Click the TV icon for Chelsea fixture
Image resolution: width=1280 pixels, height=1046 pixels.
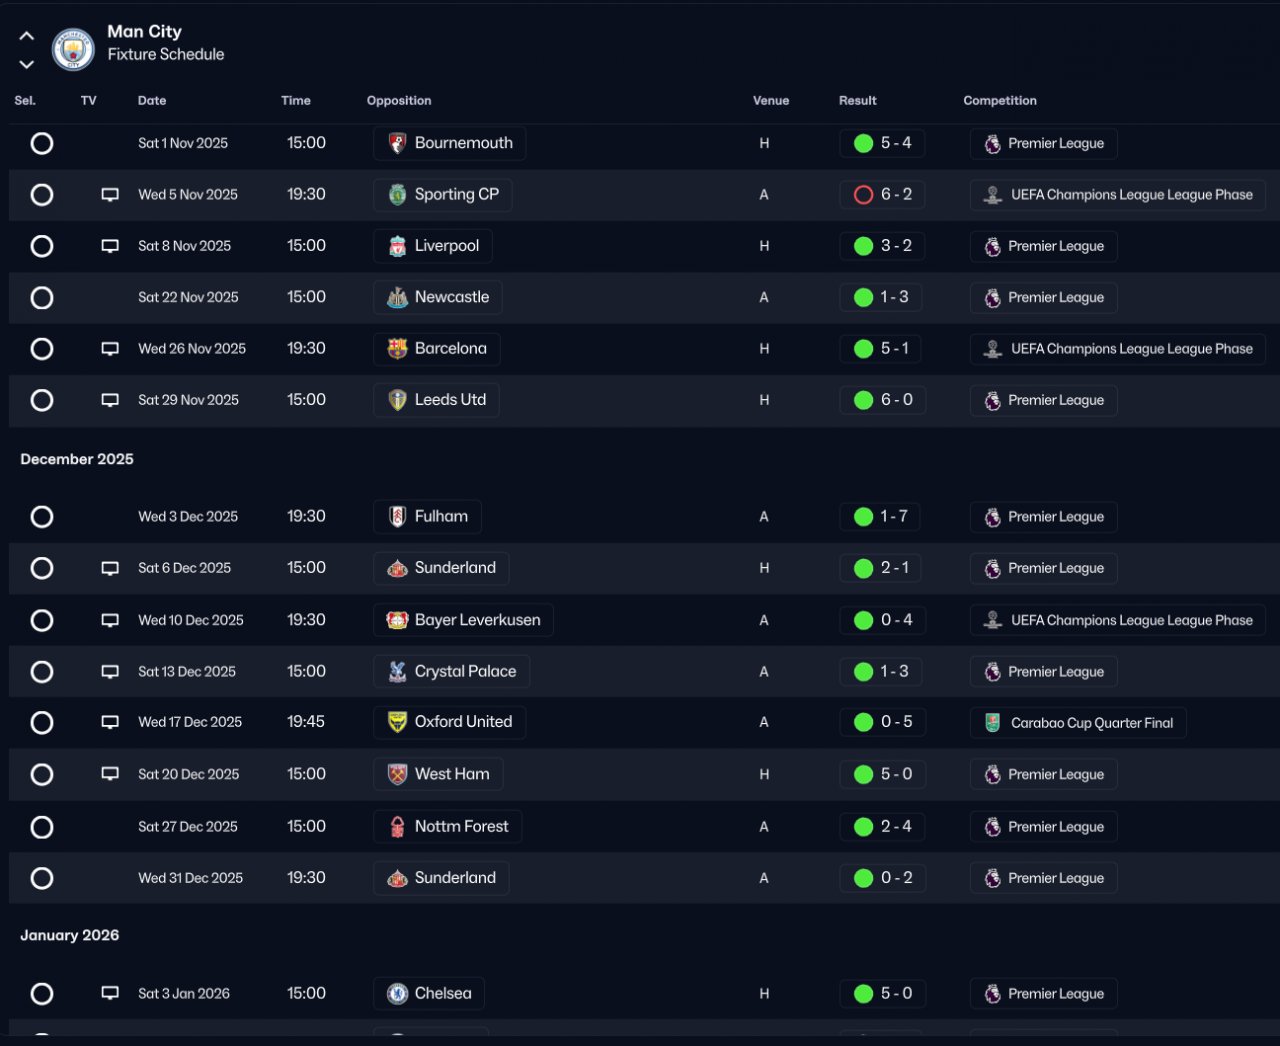(110, 994)
